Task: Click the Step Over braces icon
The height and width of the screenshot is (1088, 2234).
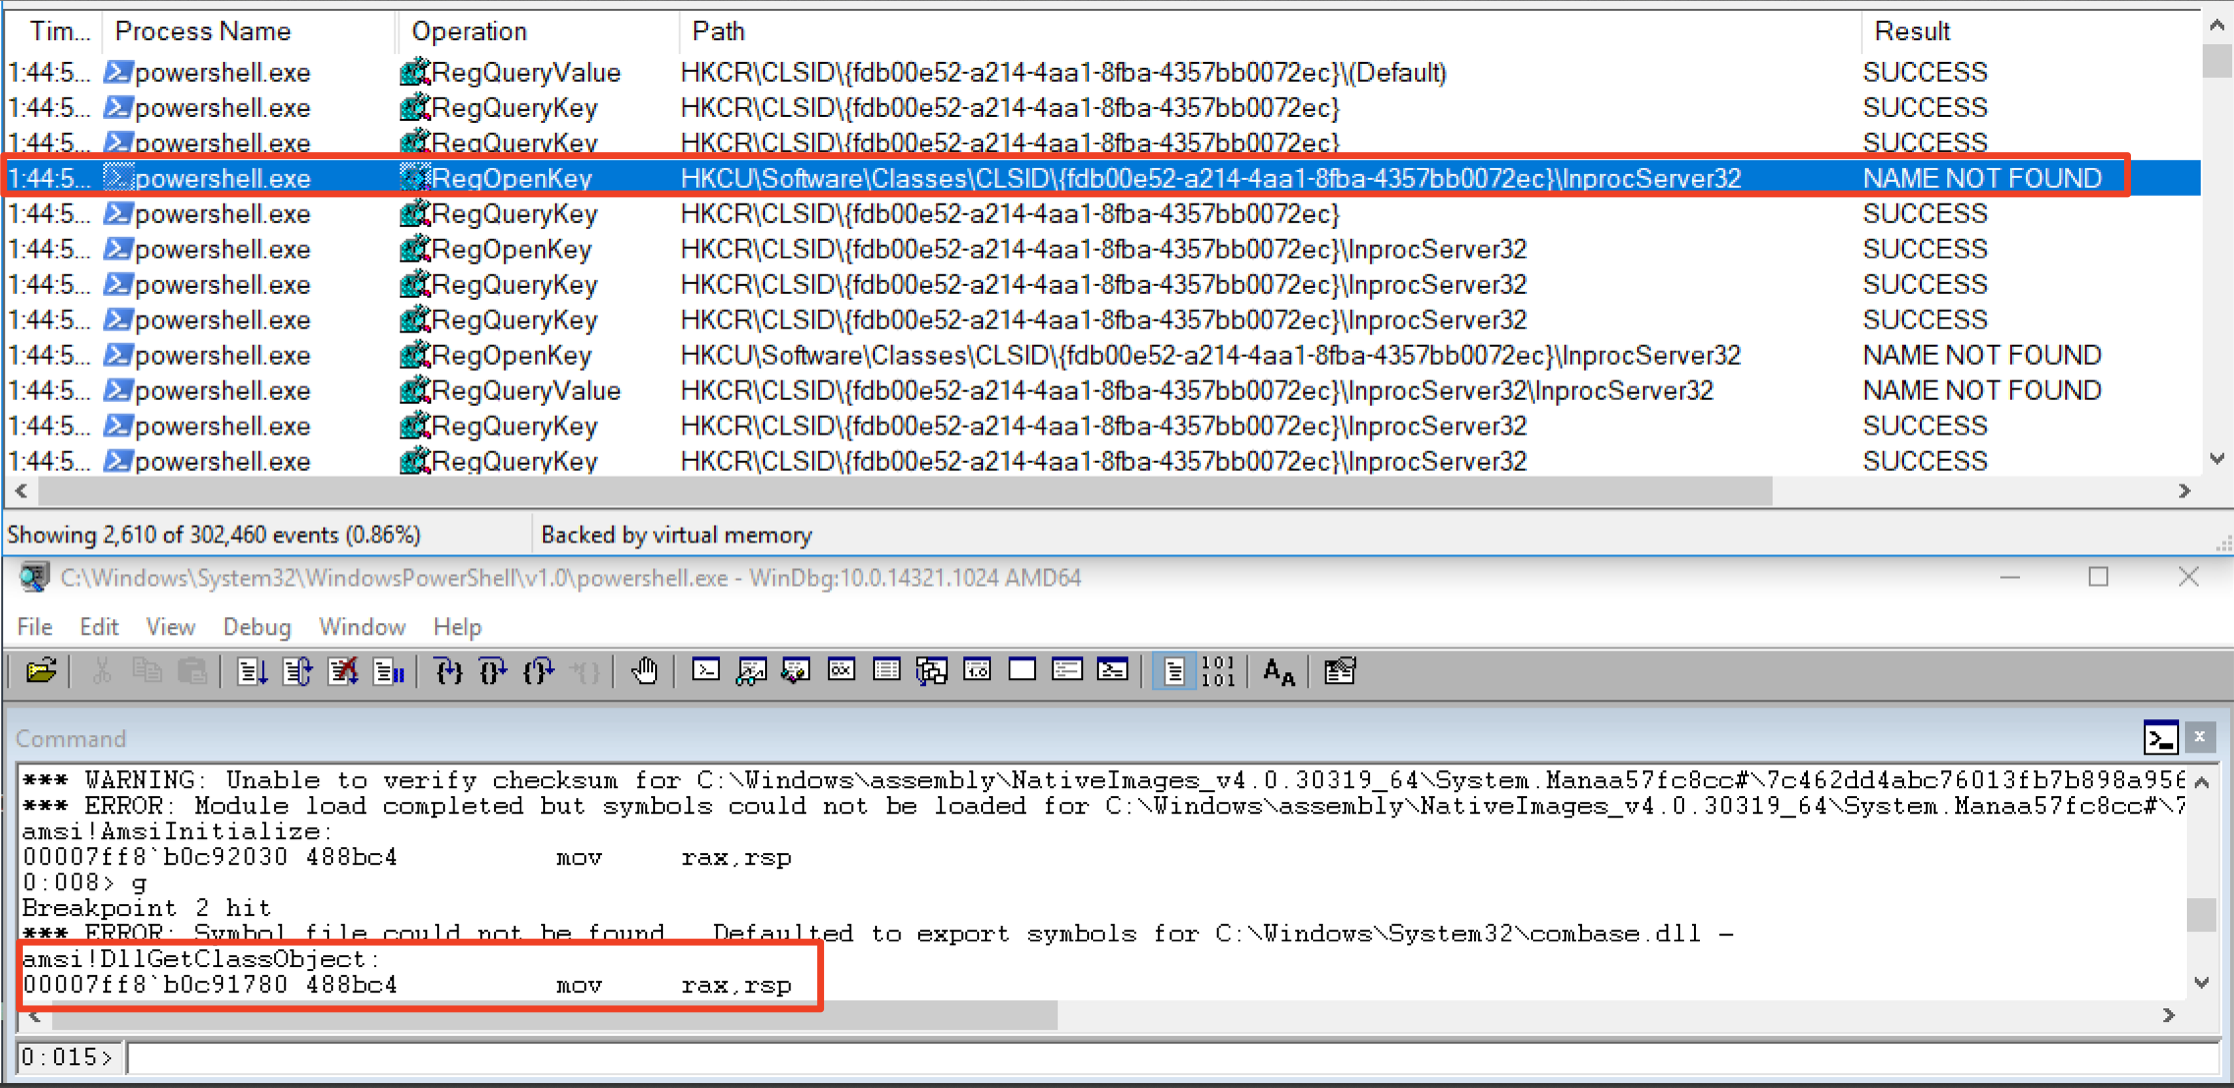Action: 493,671
